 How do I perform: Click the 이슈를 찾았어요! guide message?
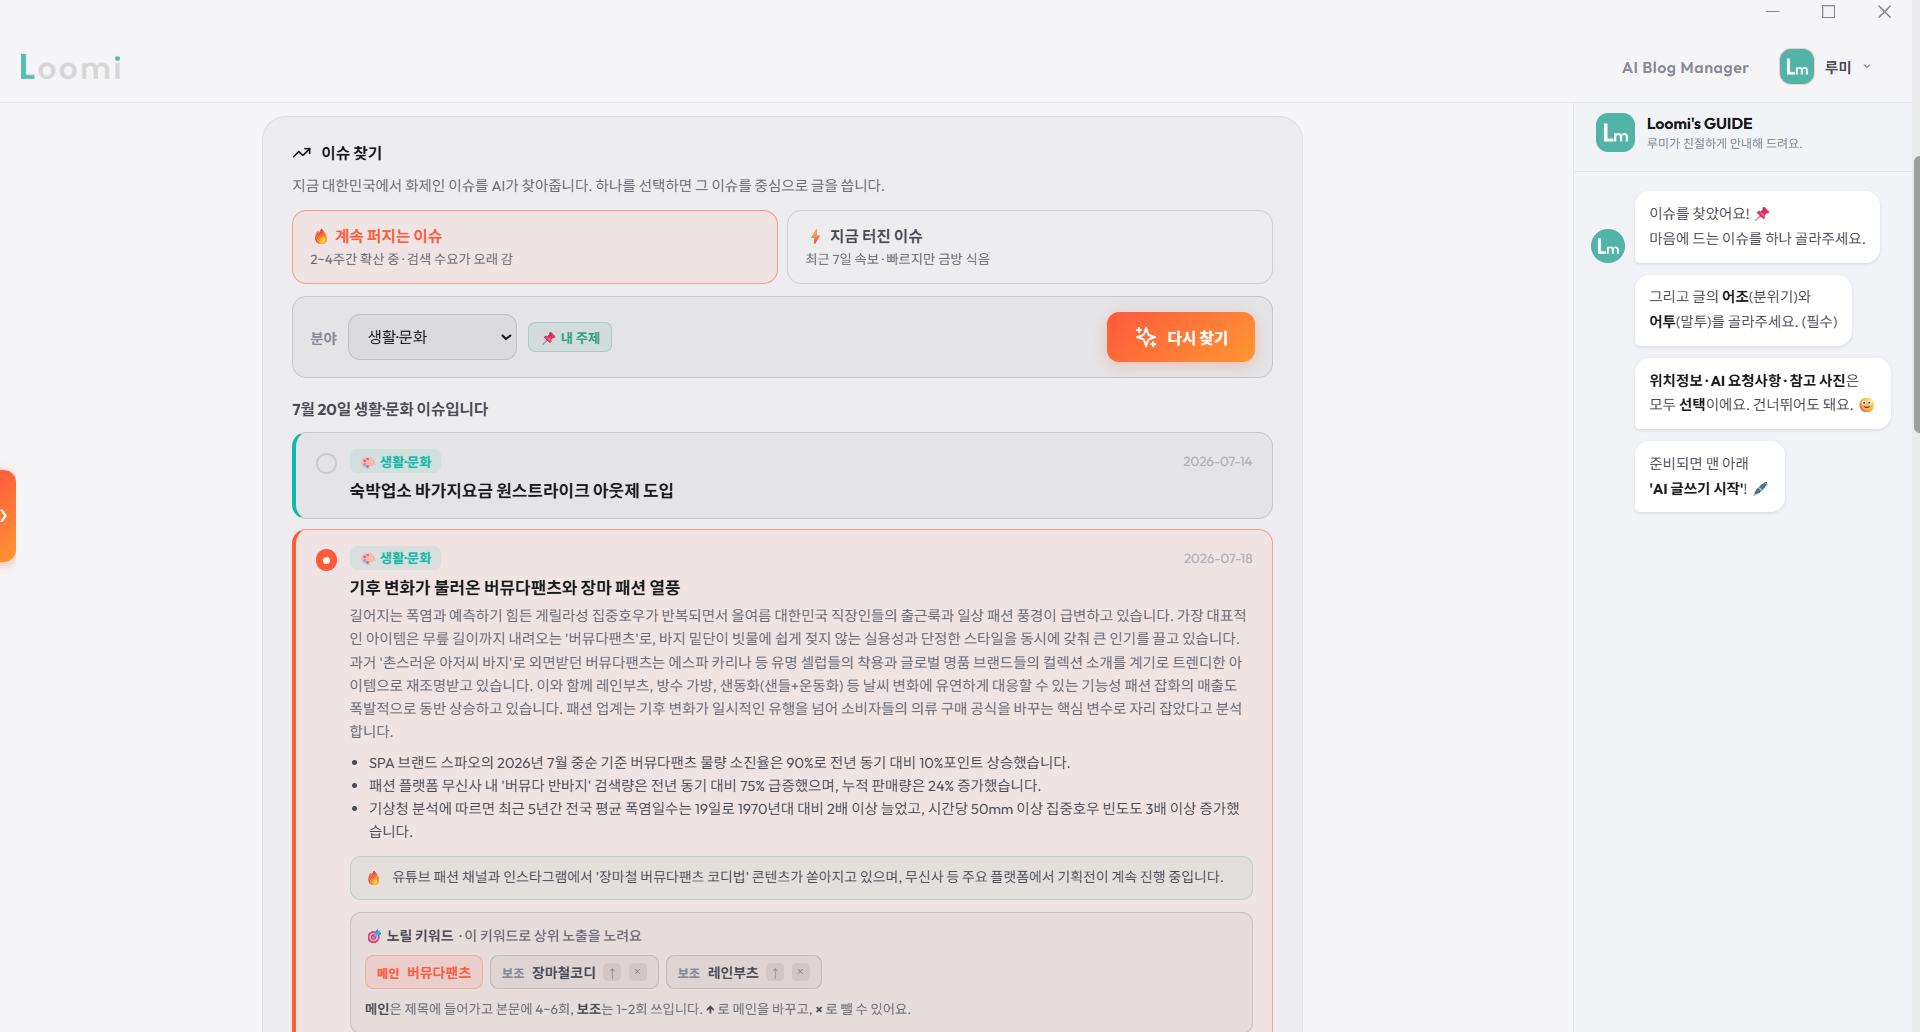click(1757, 226)
